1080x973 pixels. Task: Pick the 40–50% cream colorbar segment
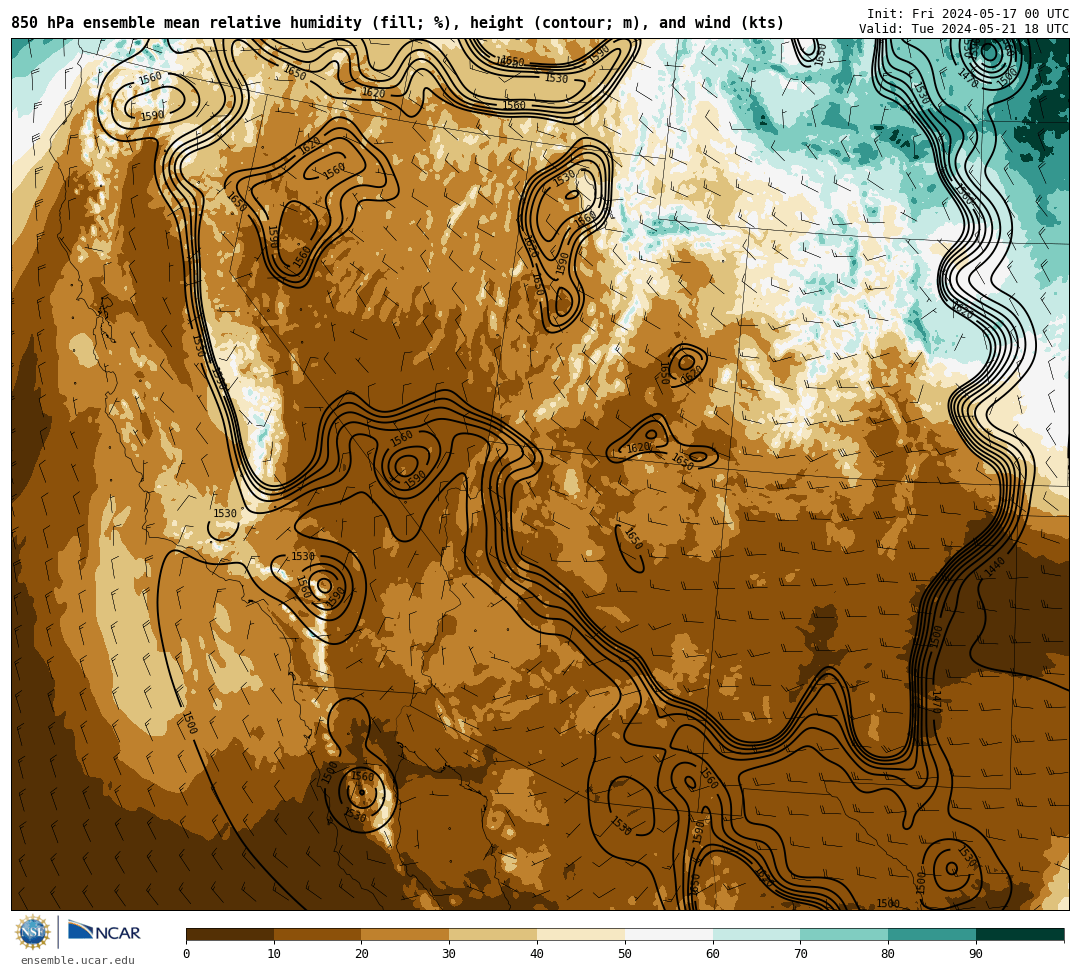tap(581, 934)
